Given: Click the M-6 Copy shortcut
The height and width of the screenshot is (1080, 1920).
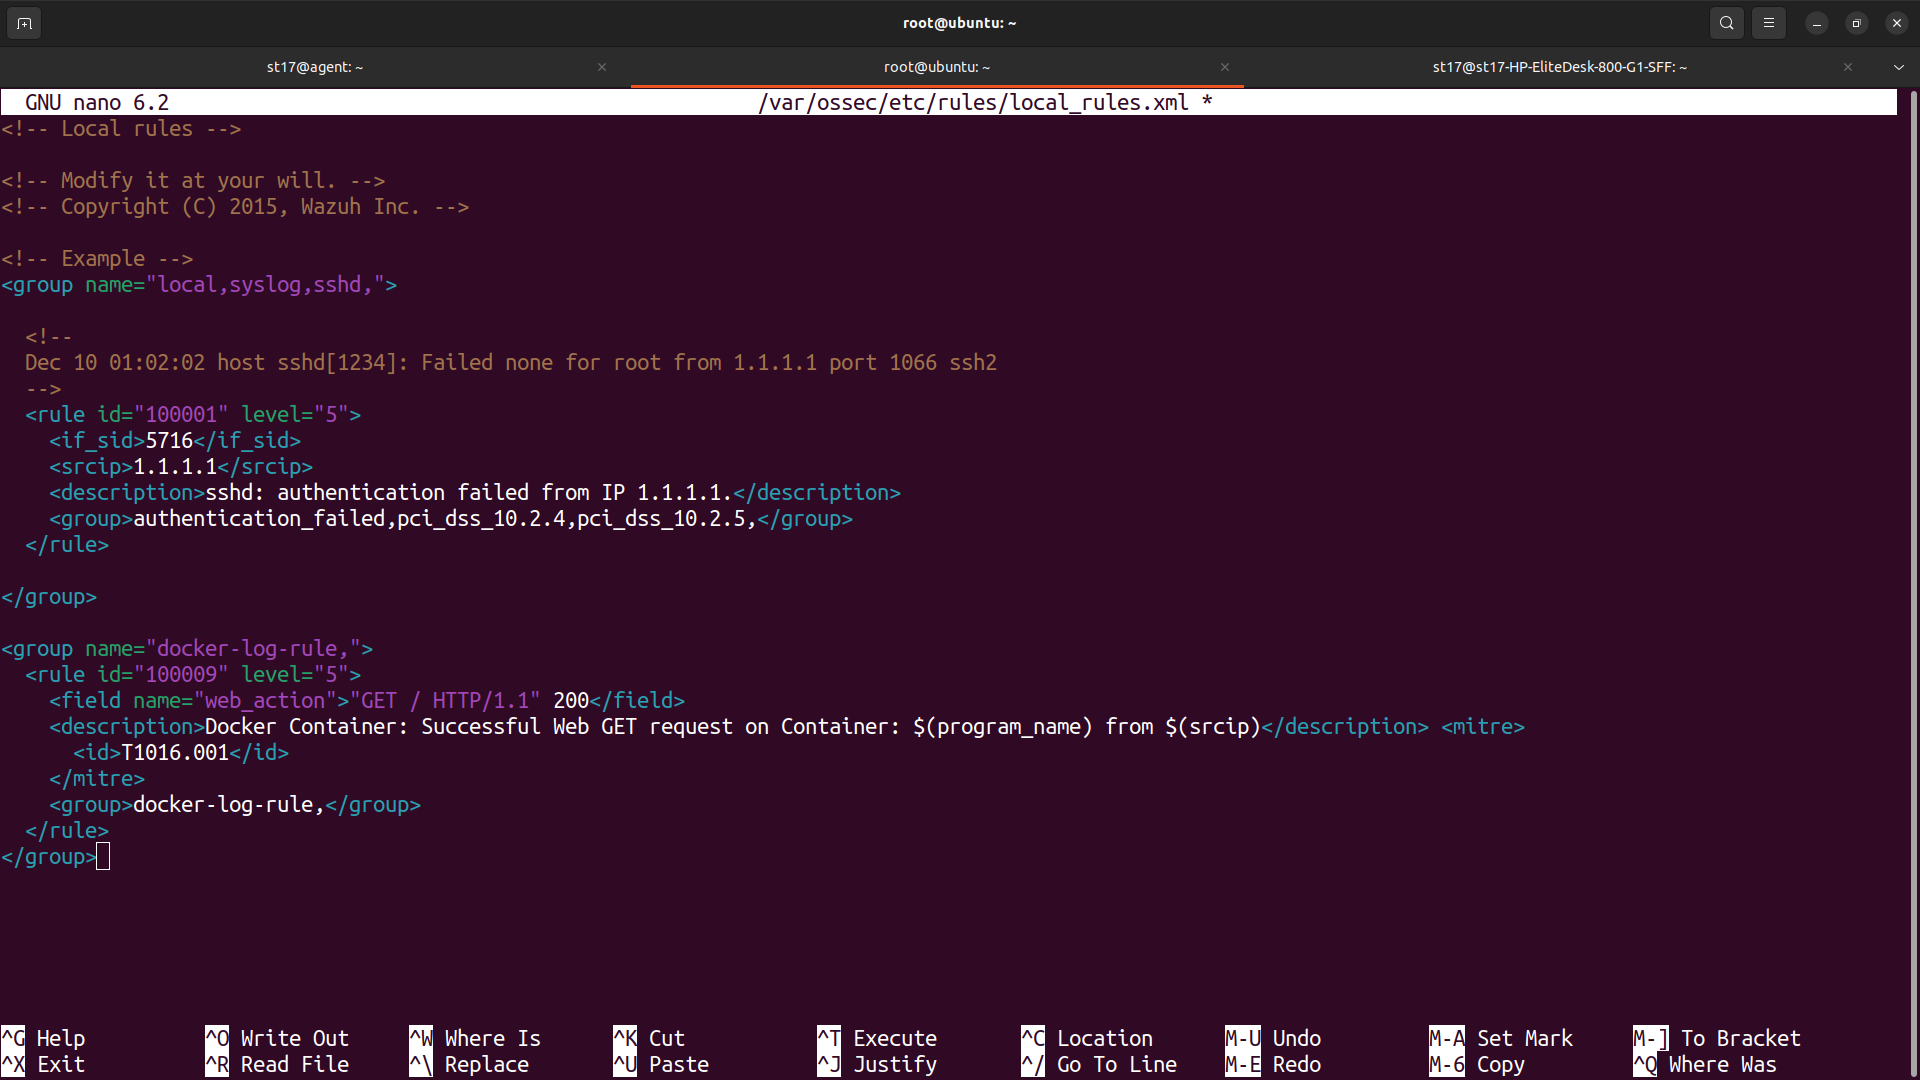Looking at the screenshot, I should tap(1477, 1064).
